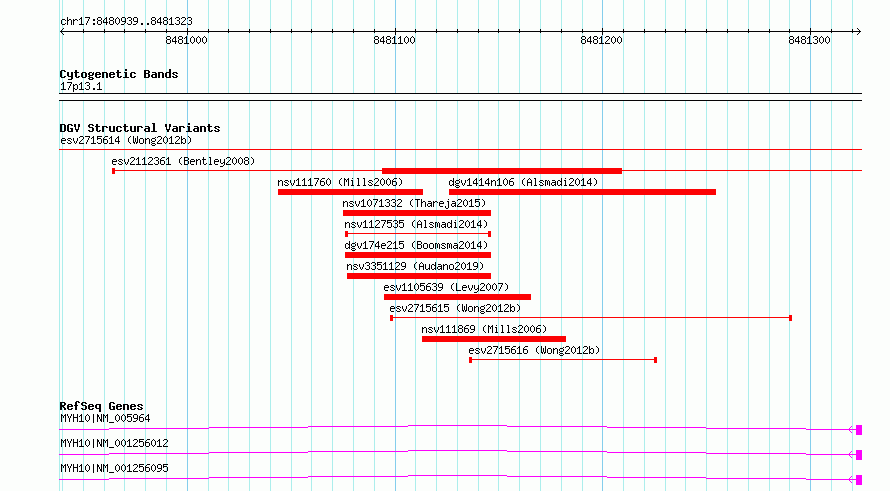Click the 8481000 ruler position
Image resolution: width=890 pixels, height=491 pixels.
tap(186, 40)
